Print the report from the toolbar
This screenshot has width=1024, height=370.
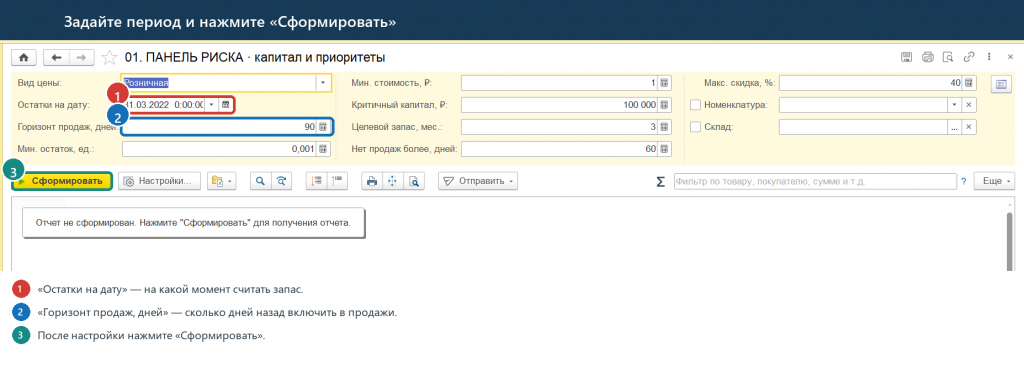[x=372, y=181]
